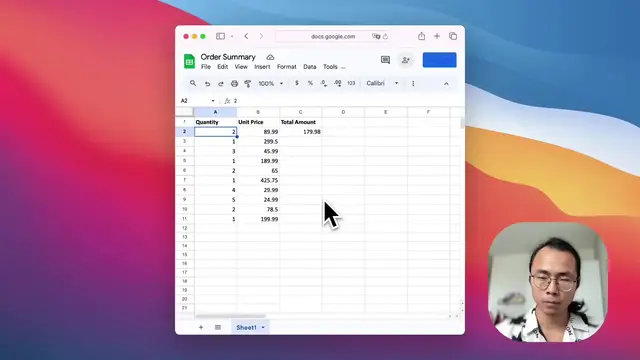Click the Order Summary document title
The width and height of the screenshot is (640, 360).
pos(228,57)
